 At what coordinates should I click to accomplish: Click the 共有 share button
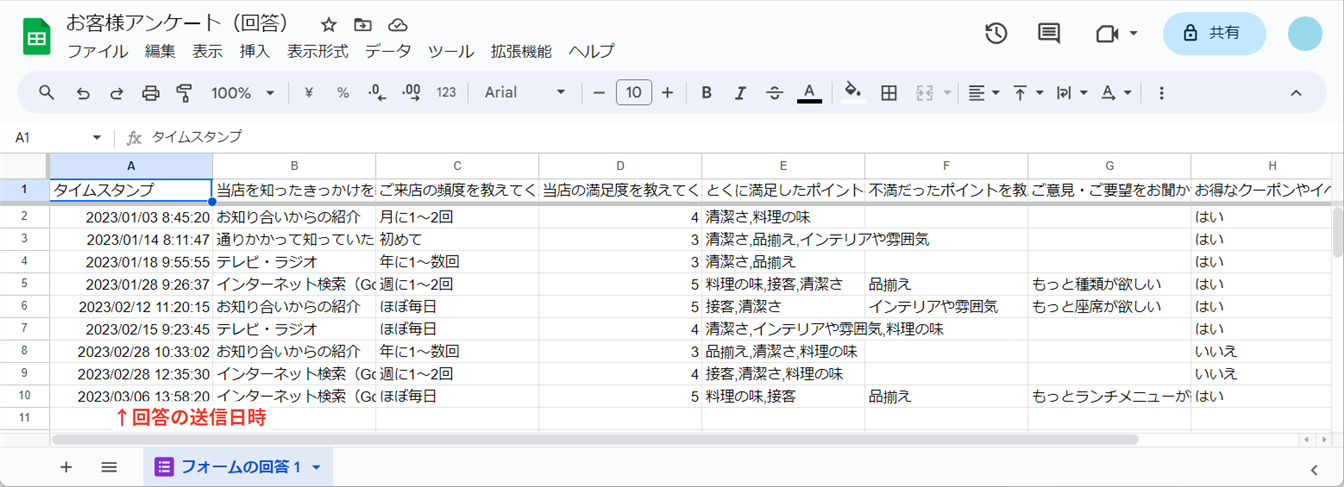click(x=1214, y=33)
